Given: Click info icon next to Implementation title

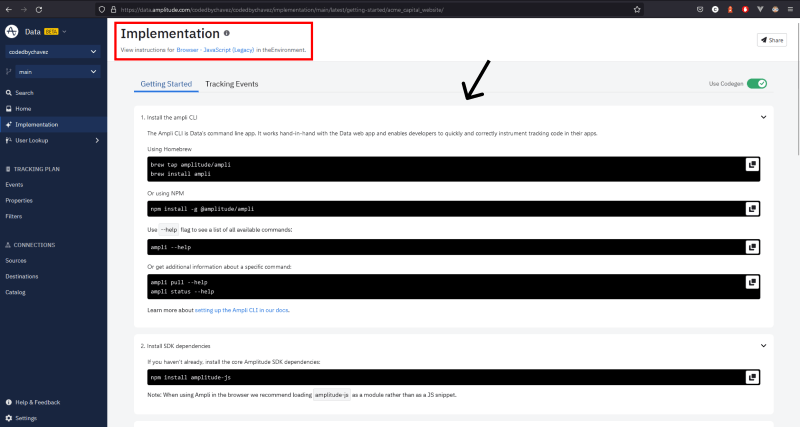Looking at the screenshot, I should [227, 33].
